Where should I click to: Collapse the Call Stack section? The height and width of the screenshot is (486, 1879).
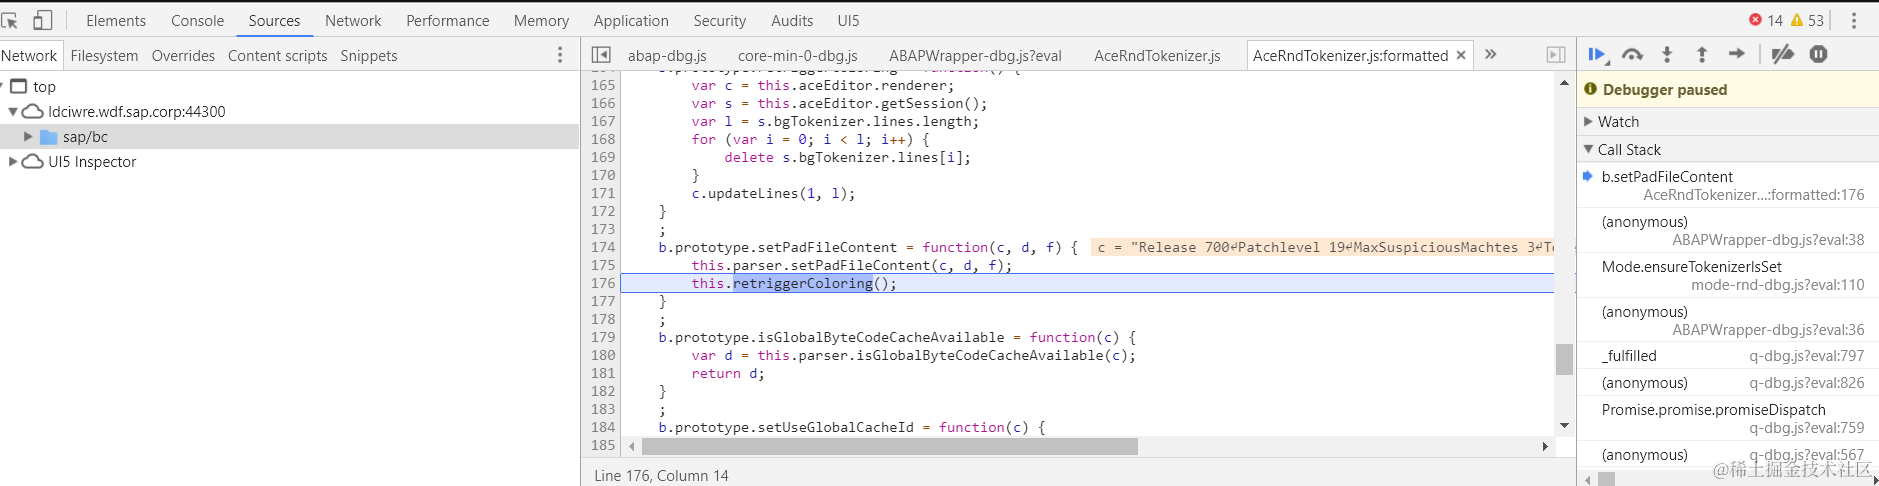click(1588, 149)
